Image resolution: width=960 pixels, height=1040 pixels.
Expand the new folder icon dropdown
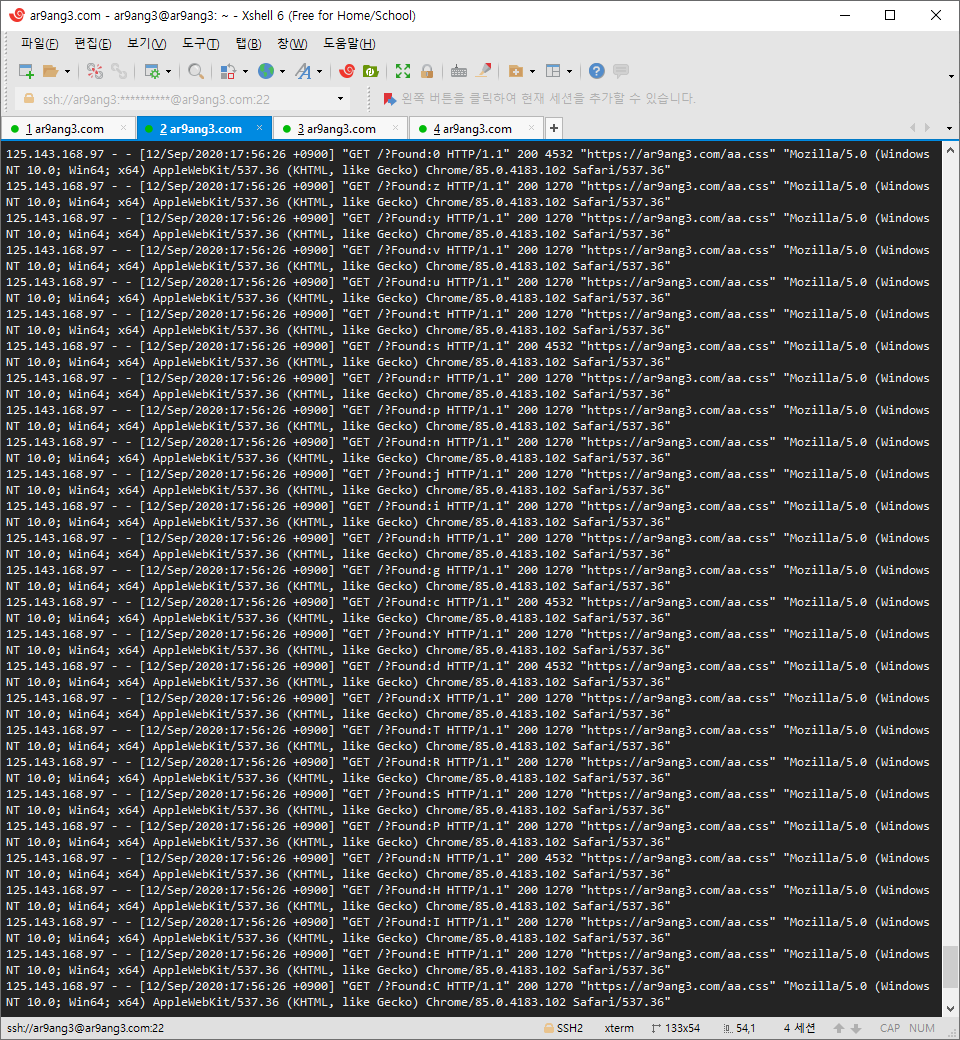tap(532, 72)
